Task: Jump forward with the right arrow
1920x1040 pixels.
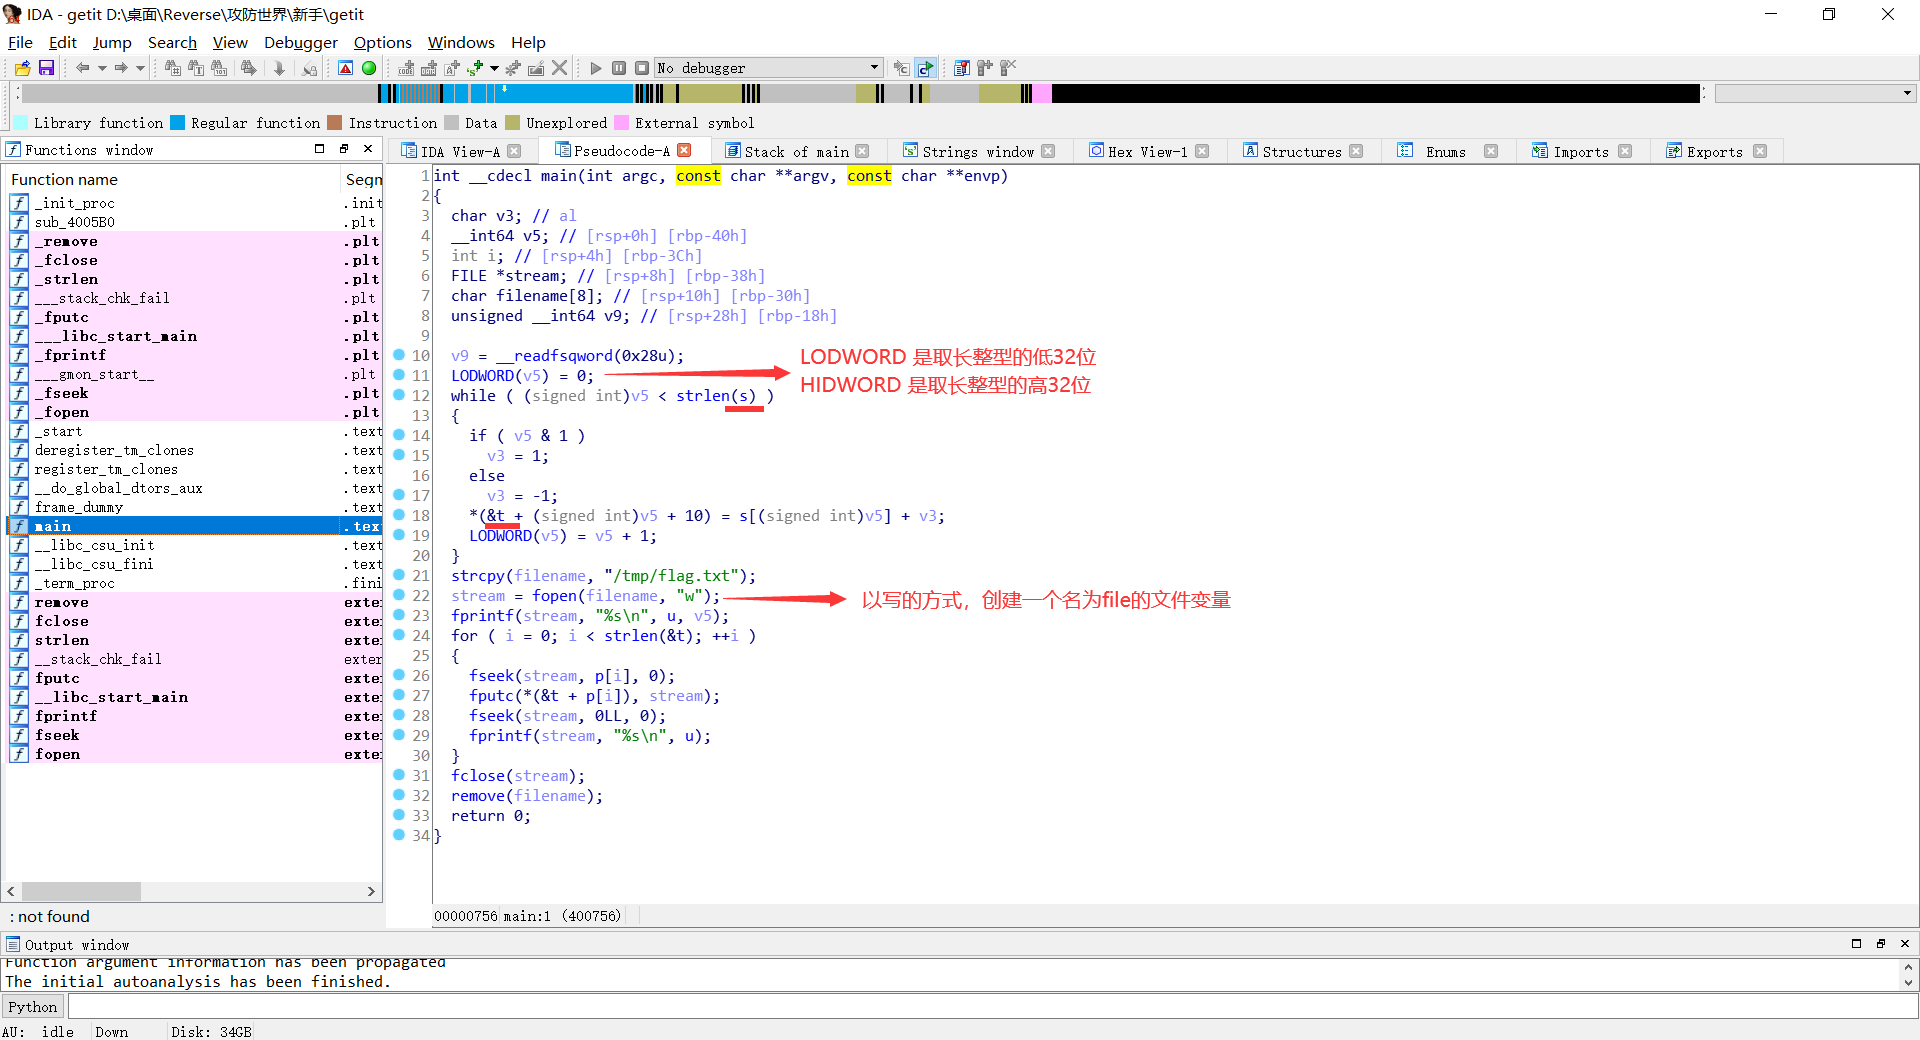Action: 121,68
